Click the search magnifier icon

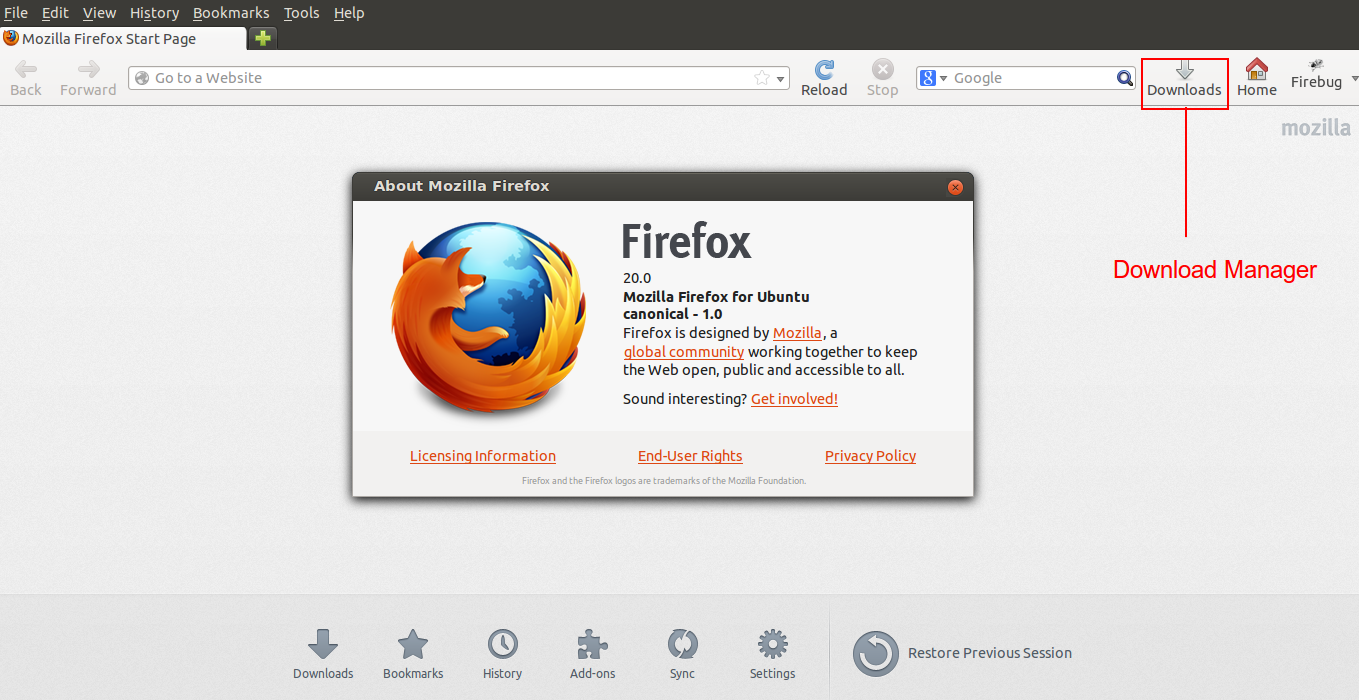pos(1125,78)
